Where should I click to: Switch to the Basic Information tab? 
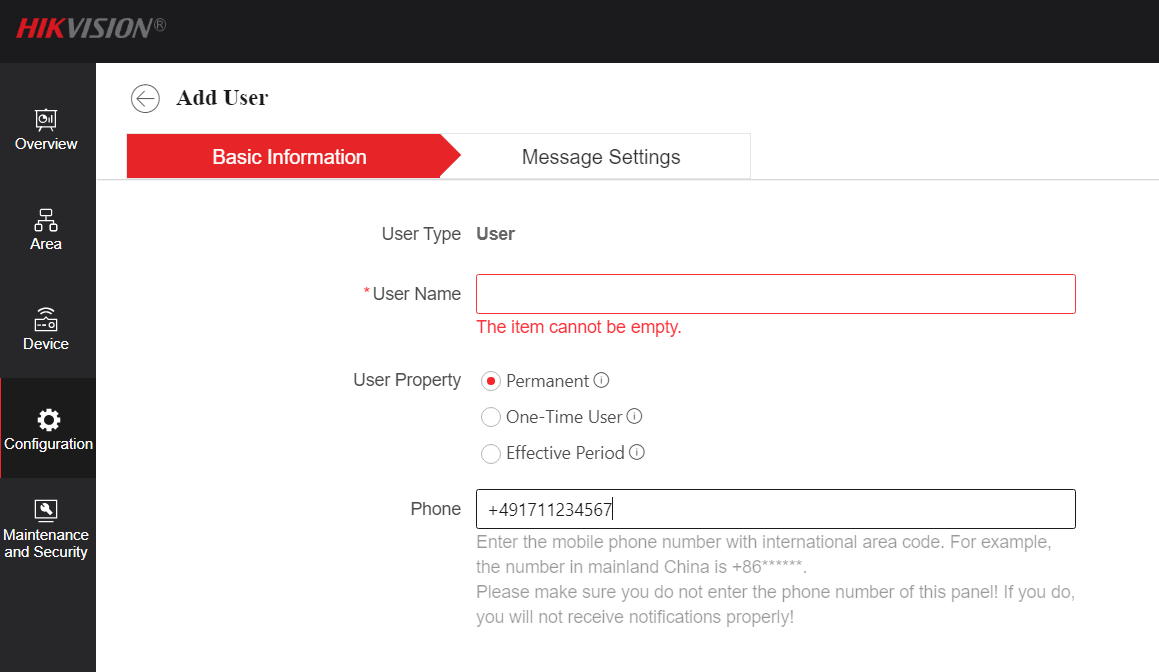coord(289,157)
